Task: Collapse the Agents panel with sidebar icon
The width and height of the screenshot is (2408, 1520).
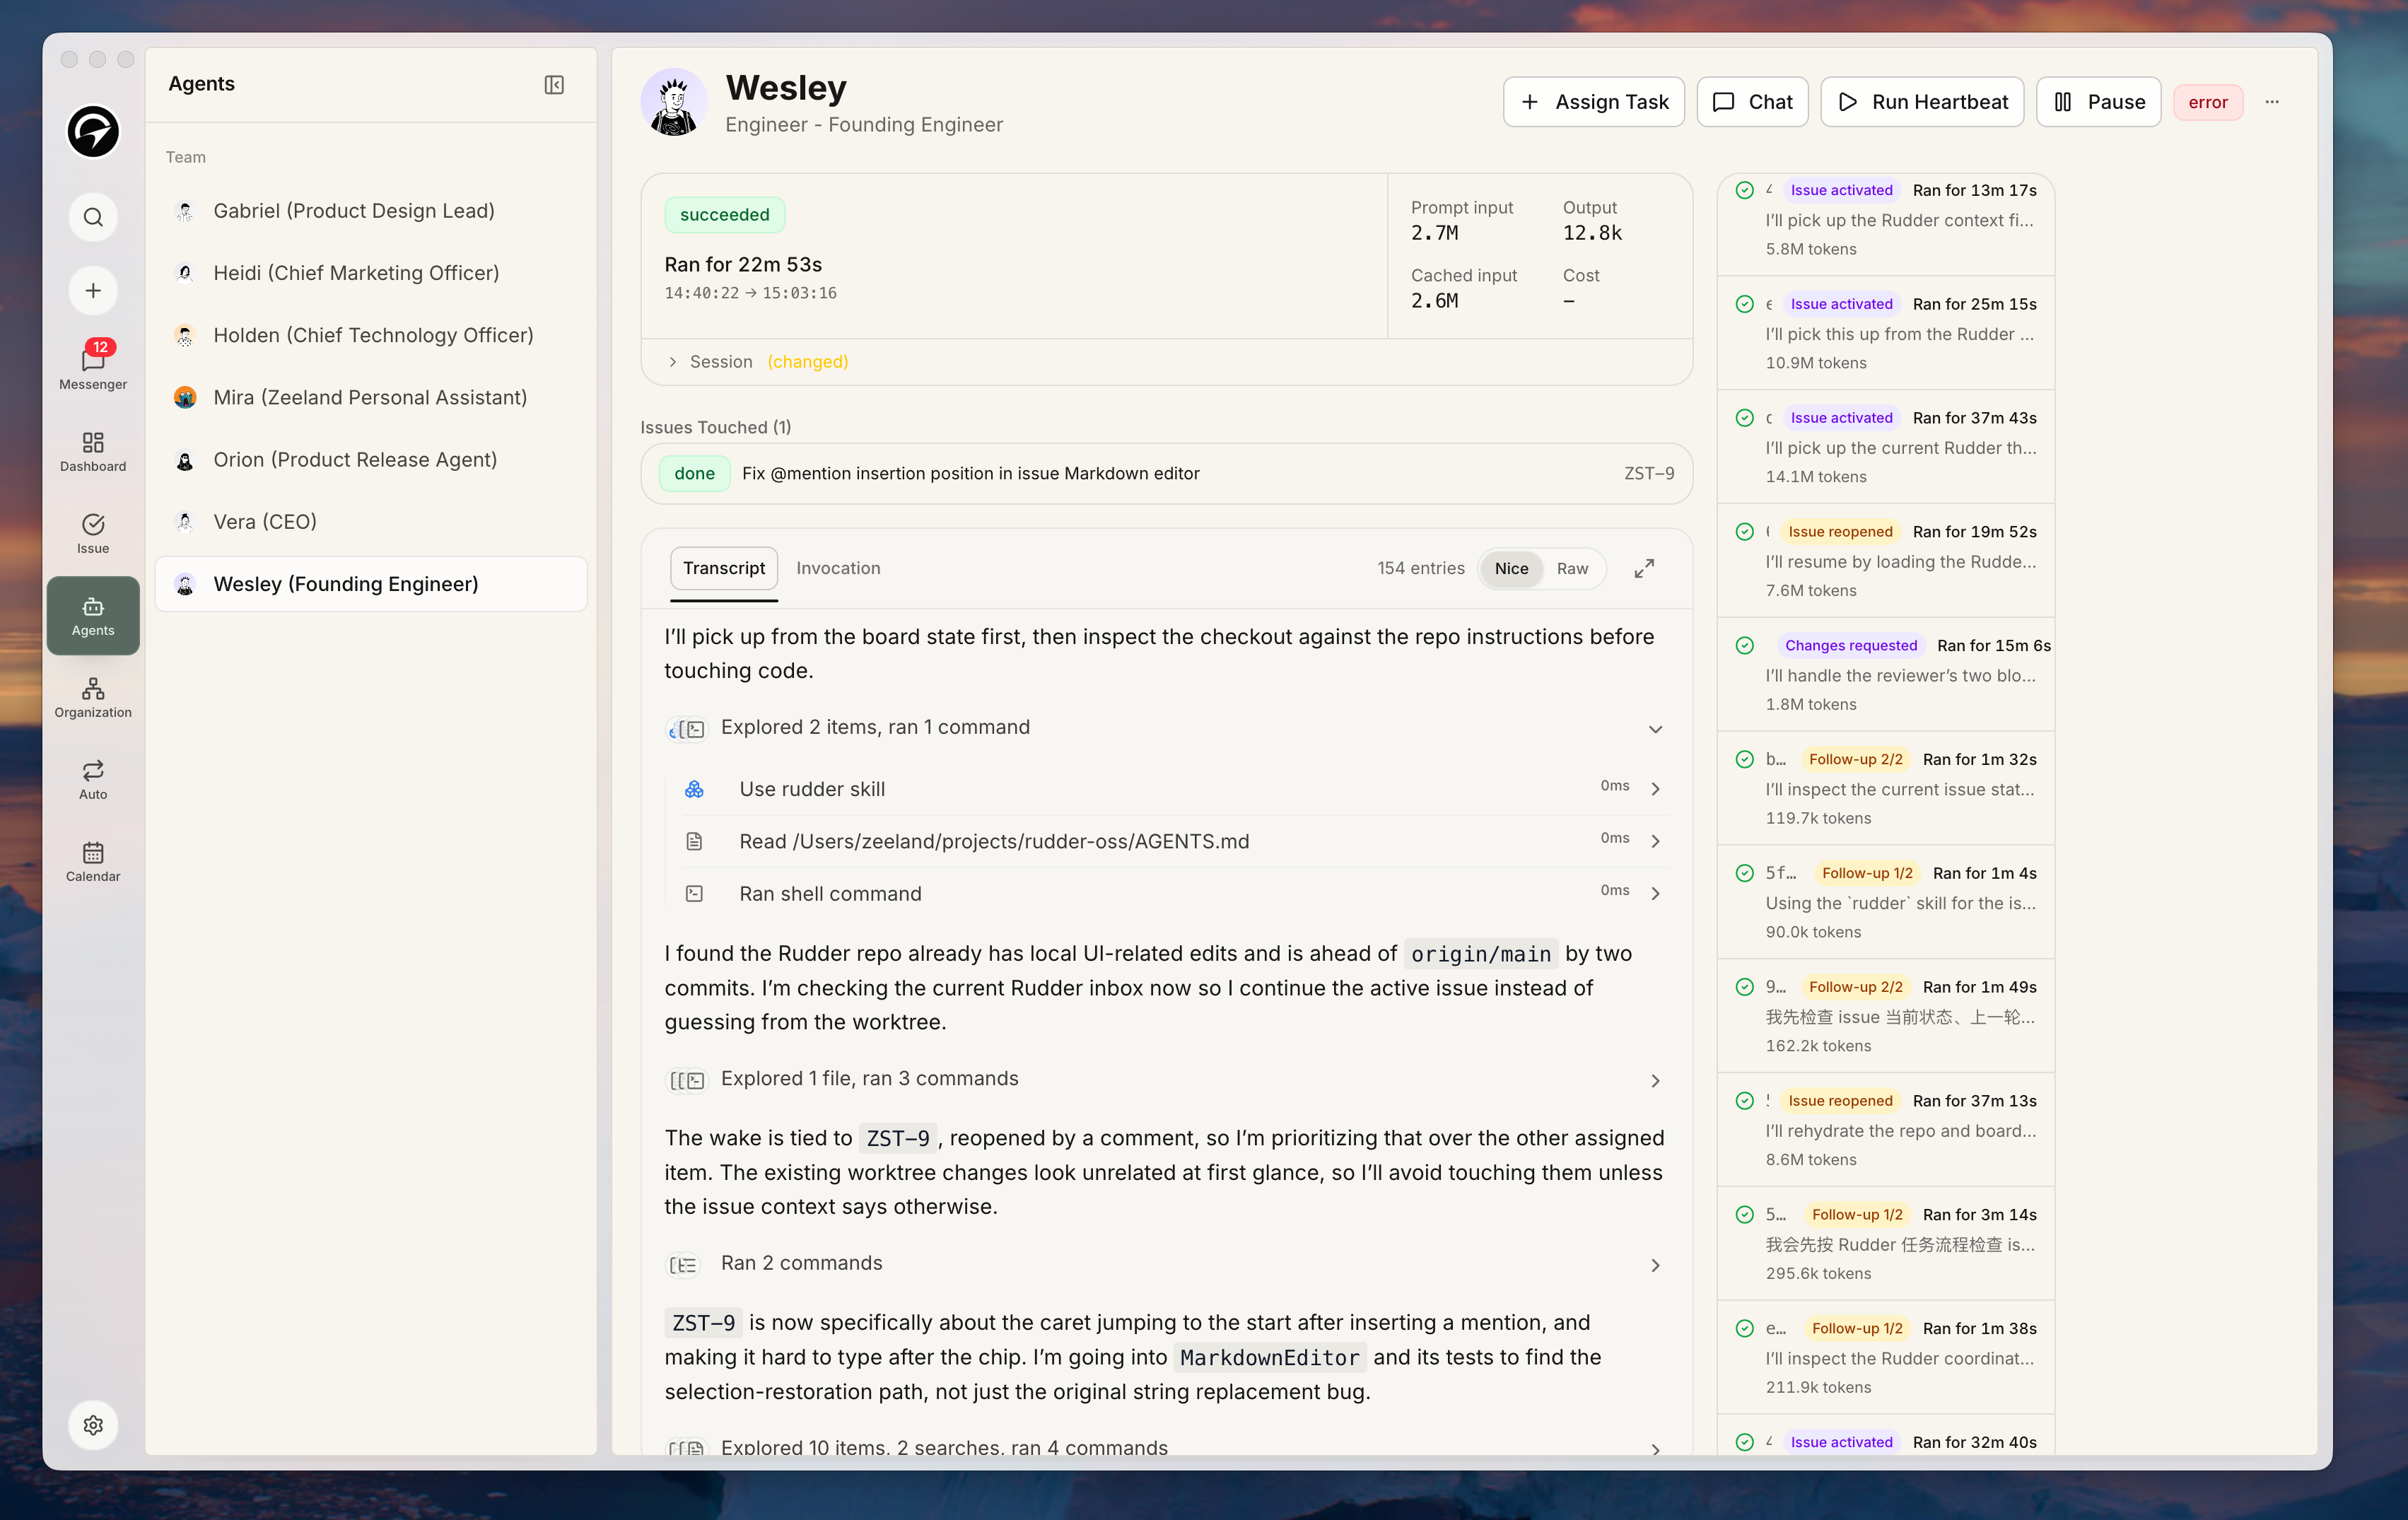Action: (x=554, y=85)
